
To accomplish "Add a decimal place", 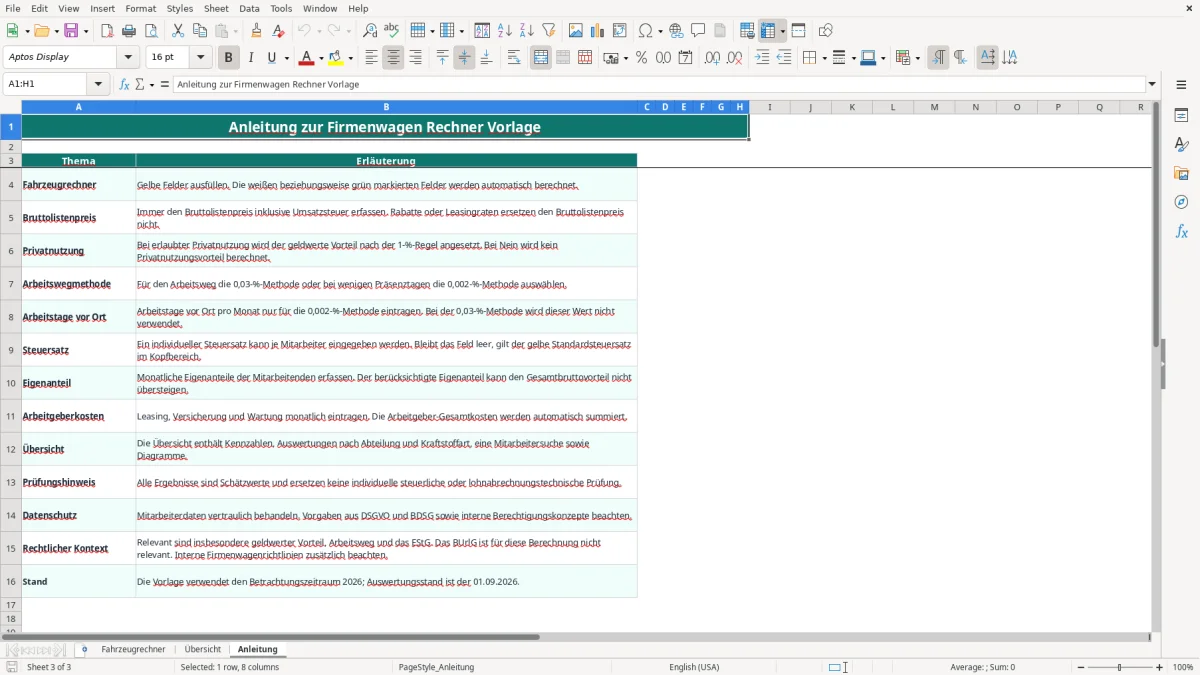I will click(x=712, y=58).
